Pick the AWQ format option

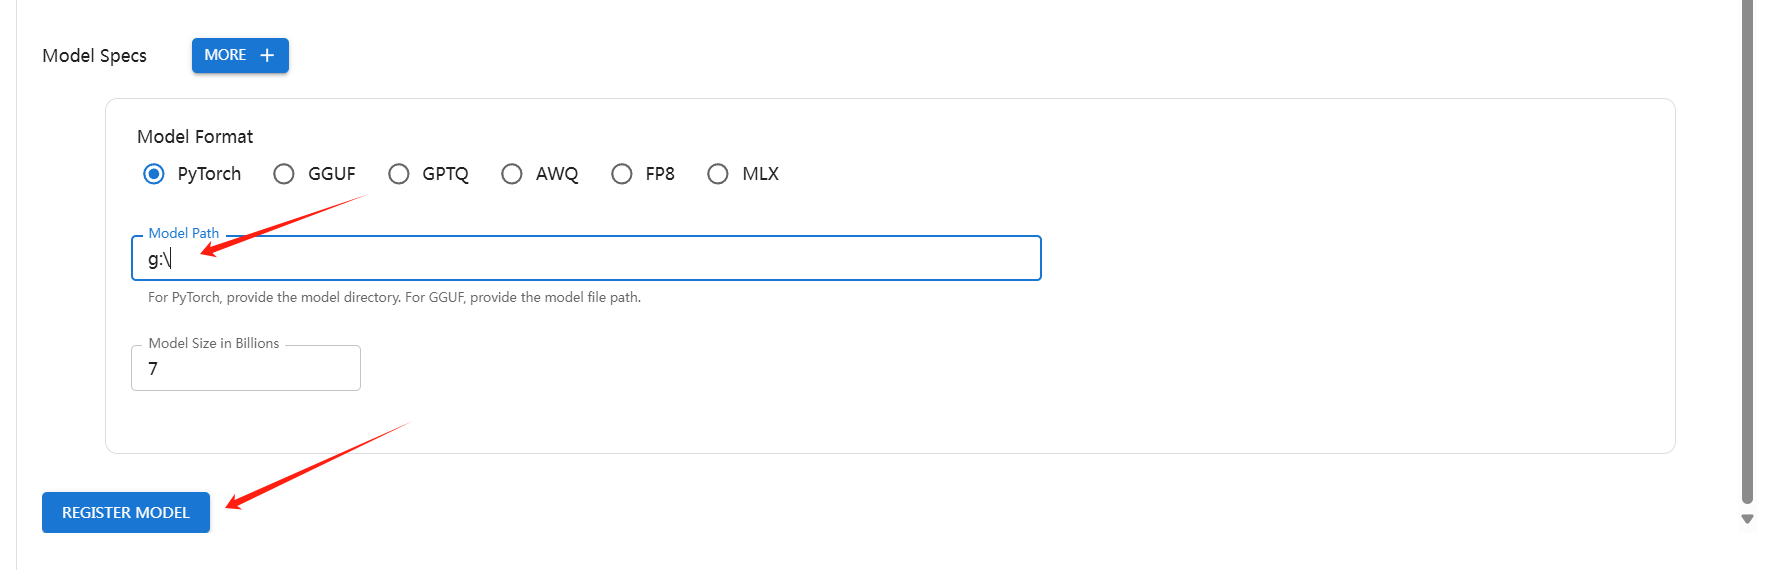coord(512,174)
